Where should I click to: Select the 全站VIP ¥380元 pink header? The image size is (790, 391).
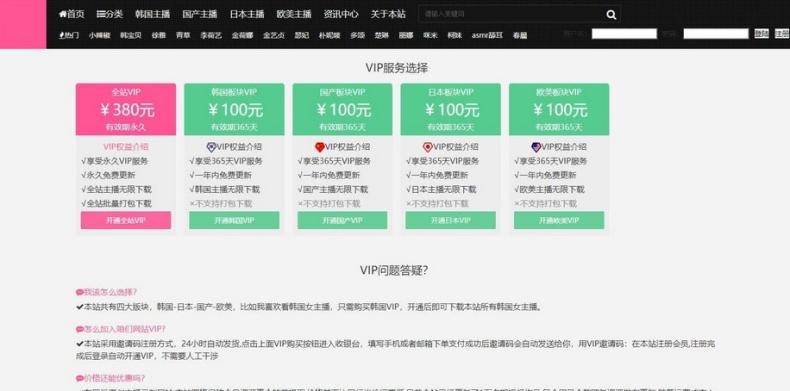coord(126,109)
